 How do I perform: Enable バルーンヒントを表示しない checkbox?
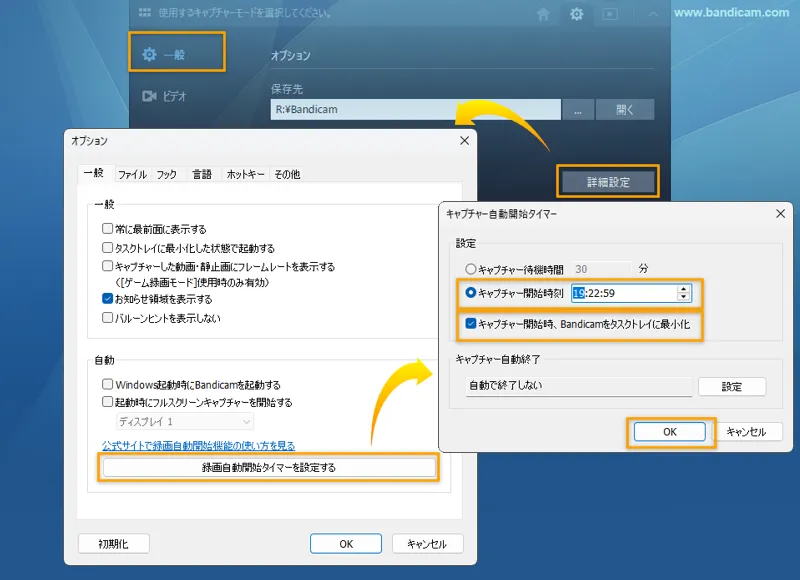(107, 318)
